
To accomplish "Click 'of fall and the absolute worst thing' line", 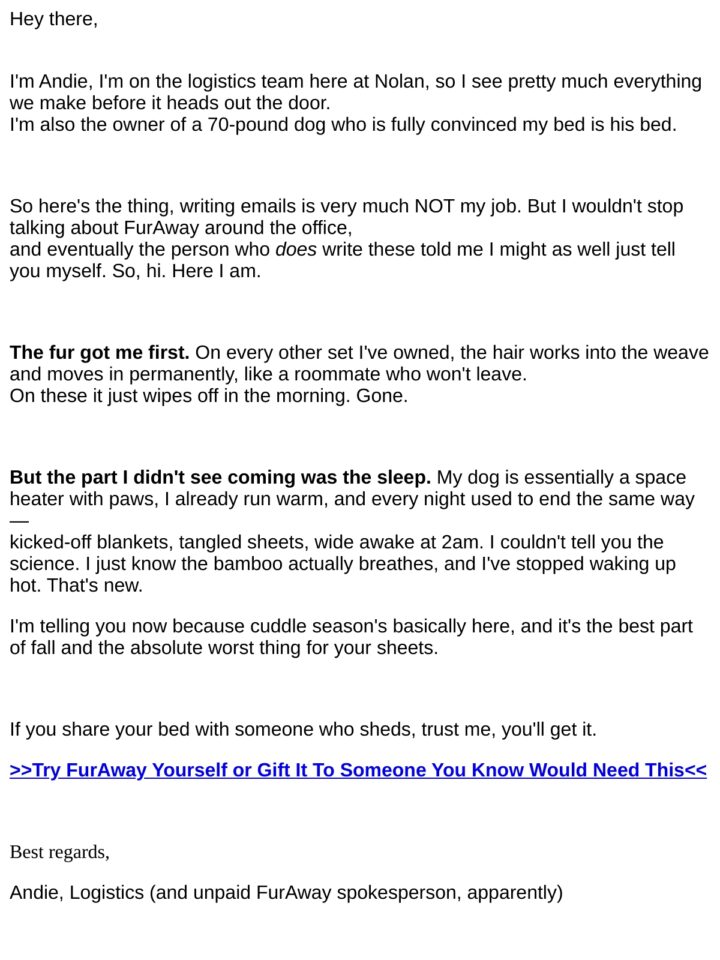I will pyautogui.click(x=223, y=648).
